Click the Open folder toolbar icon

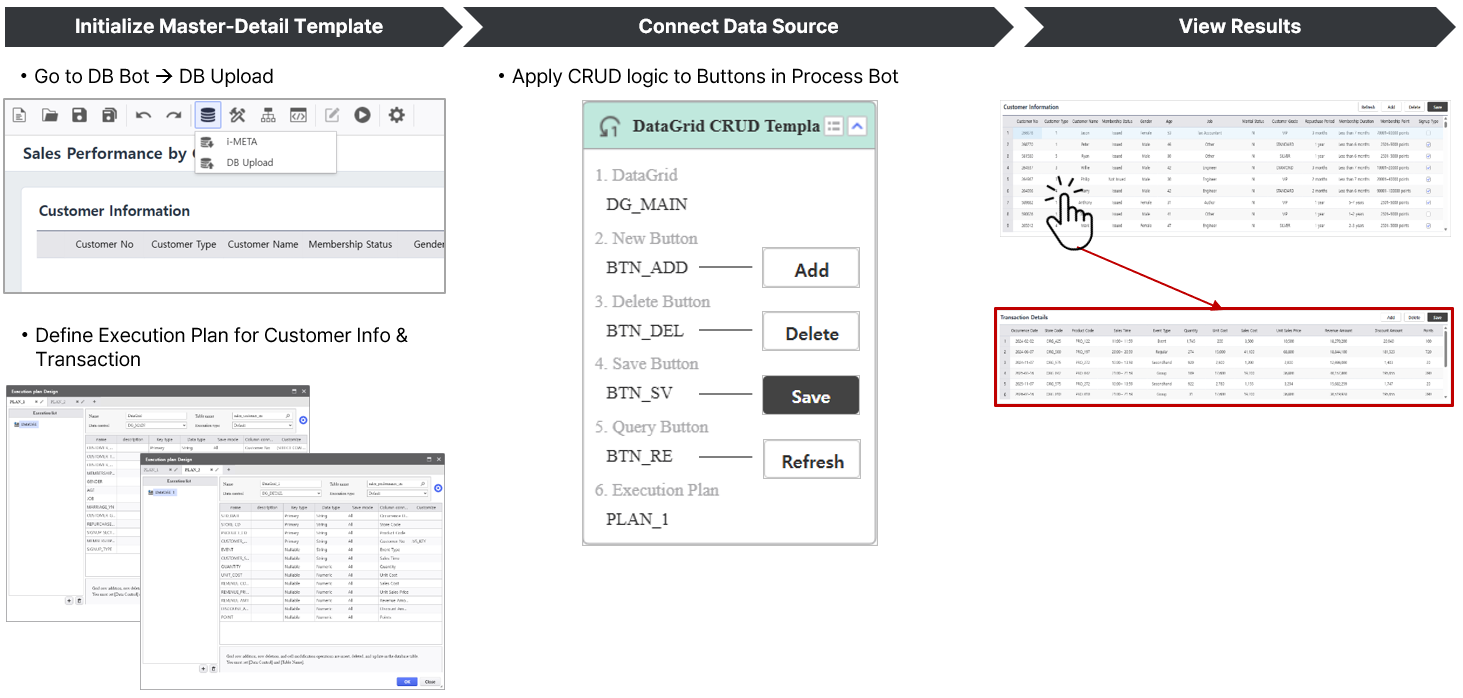pos(49,115)
